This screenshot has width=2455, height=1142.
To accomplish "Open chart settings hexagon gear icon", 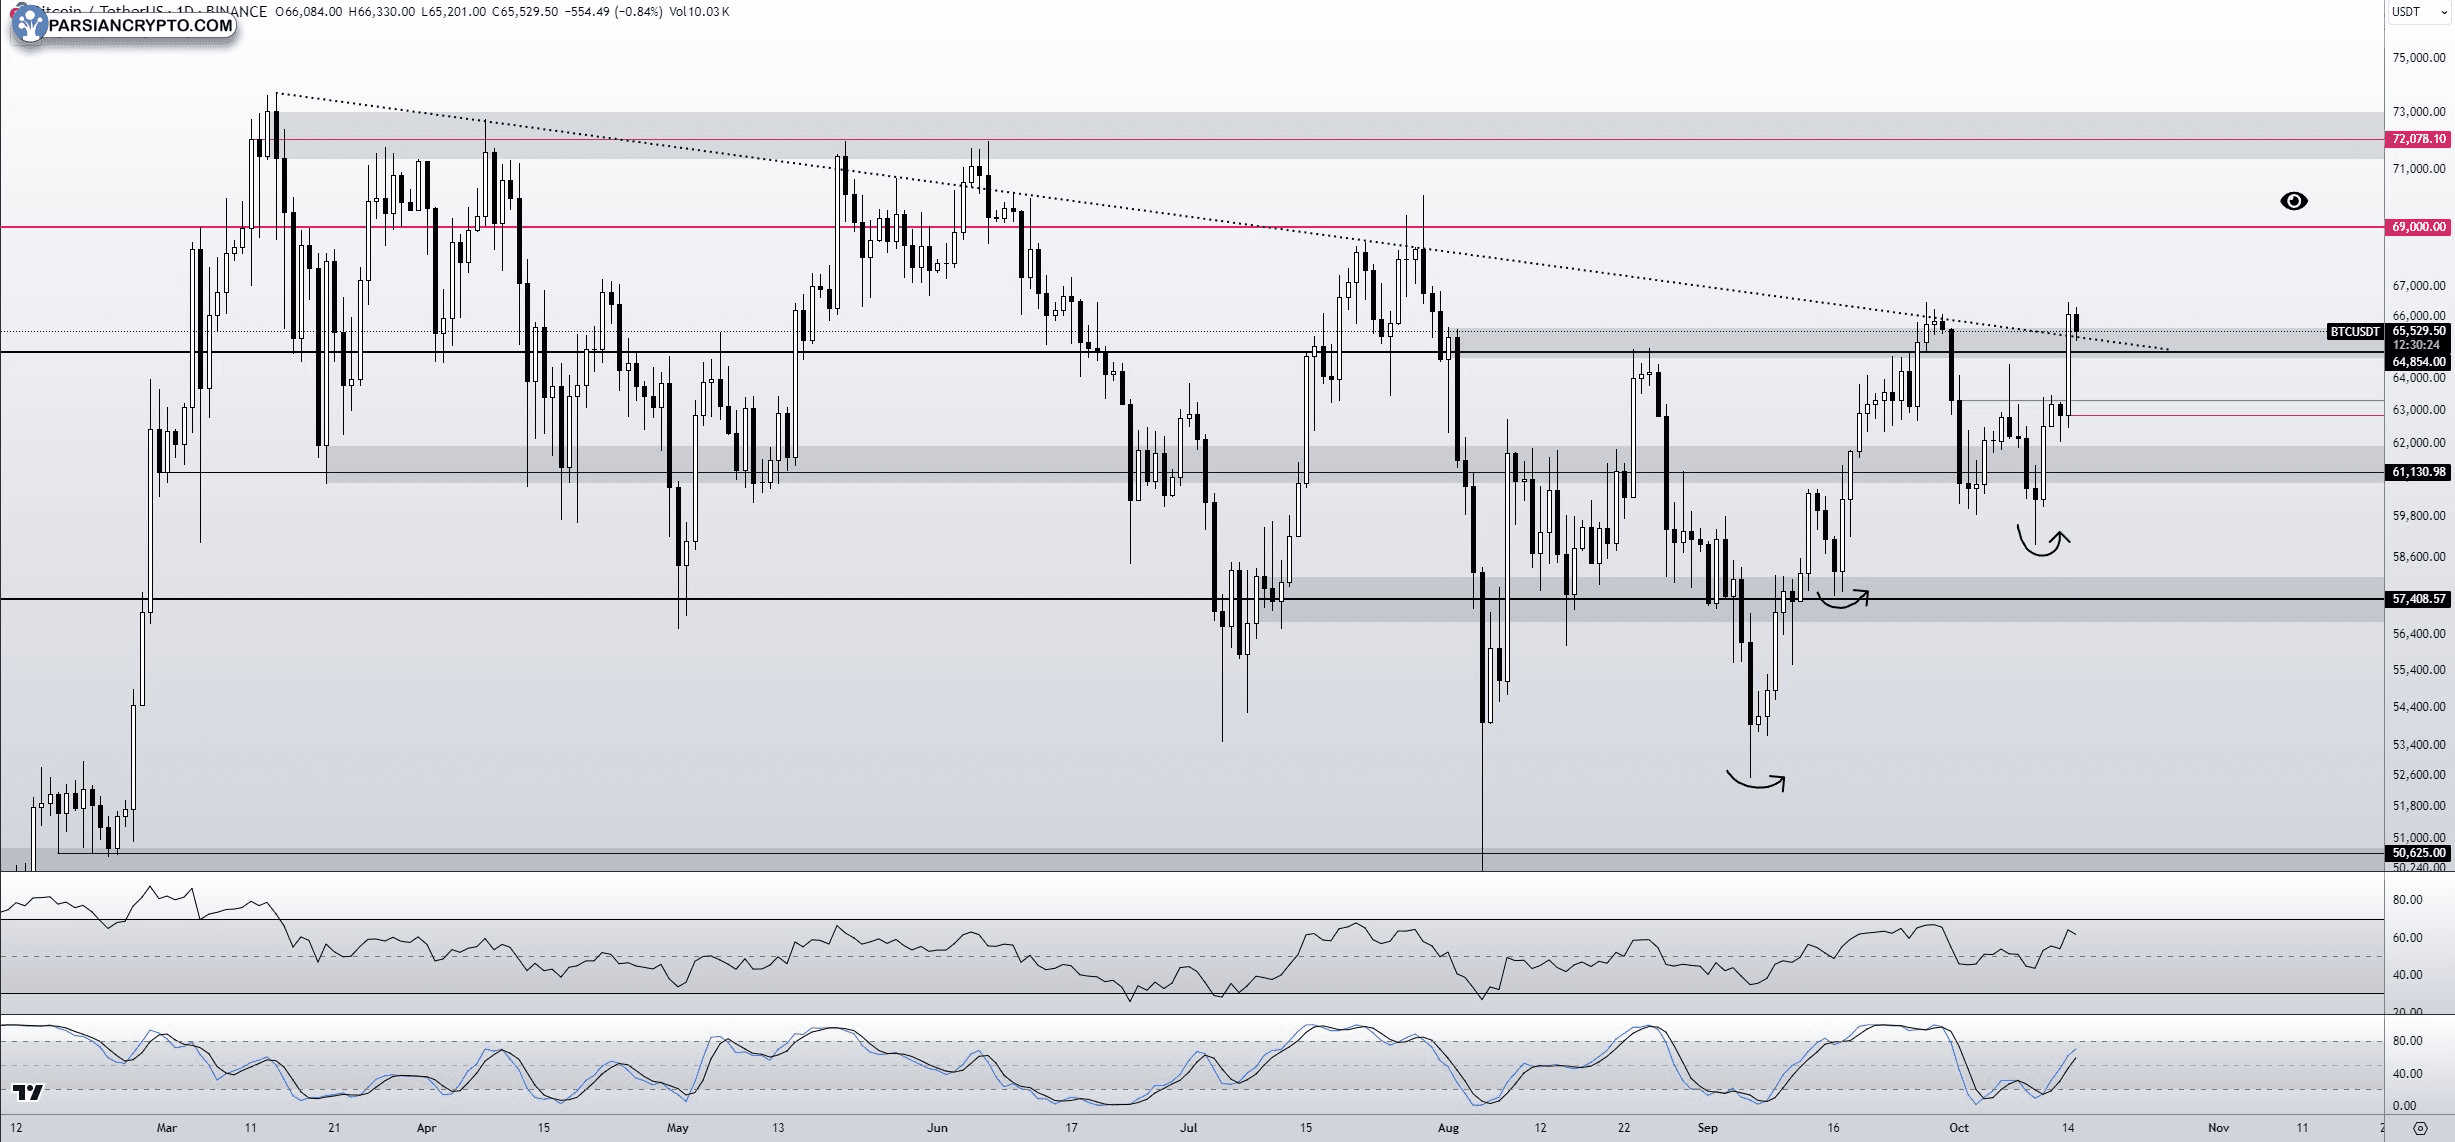I will [x=2420, y=1128].
